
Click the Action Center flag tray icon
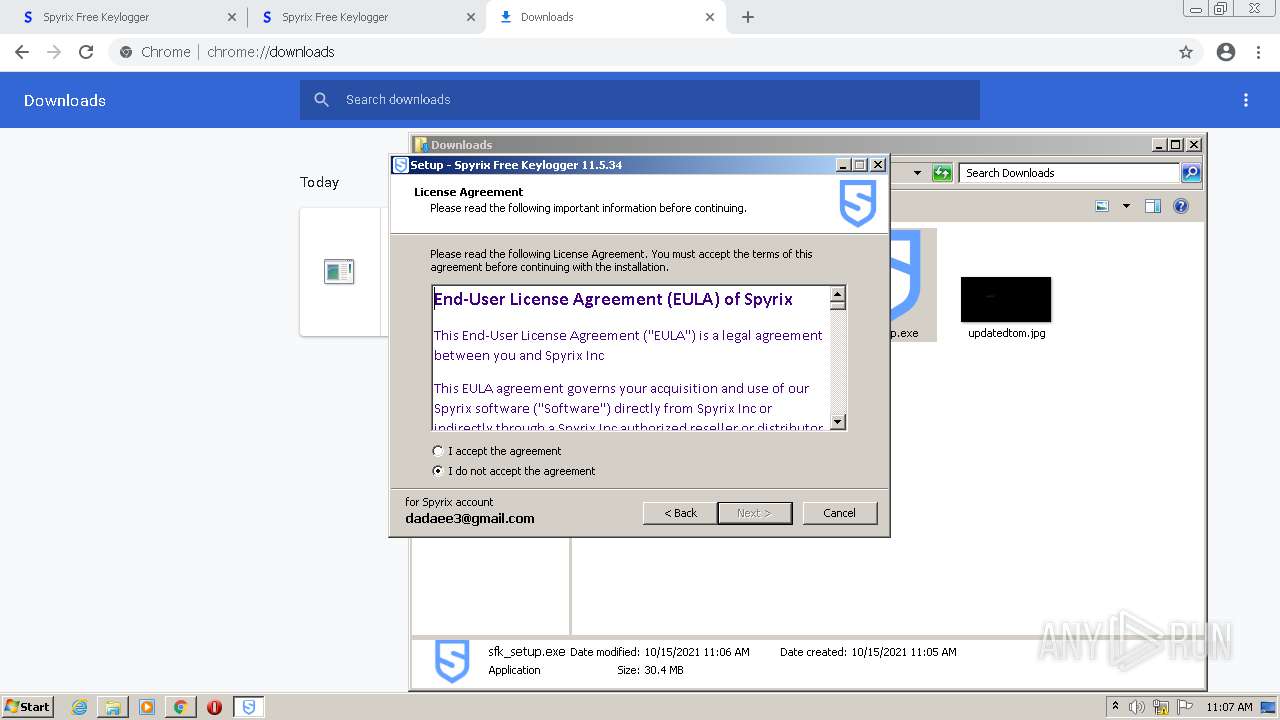(1185, 707)
